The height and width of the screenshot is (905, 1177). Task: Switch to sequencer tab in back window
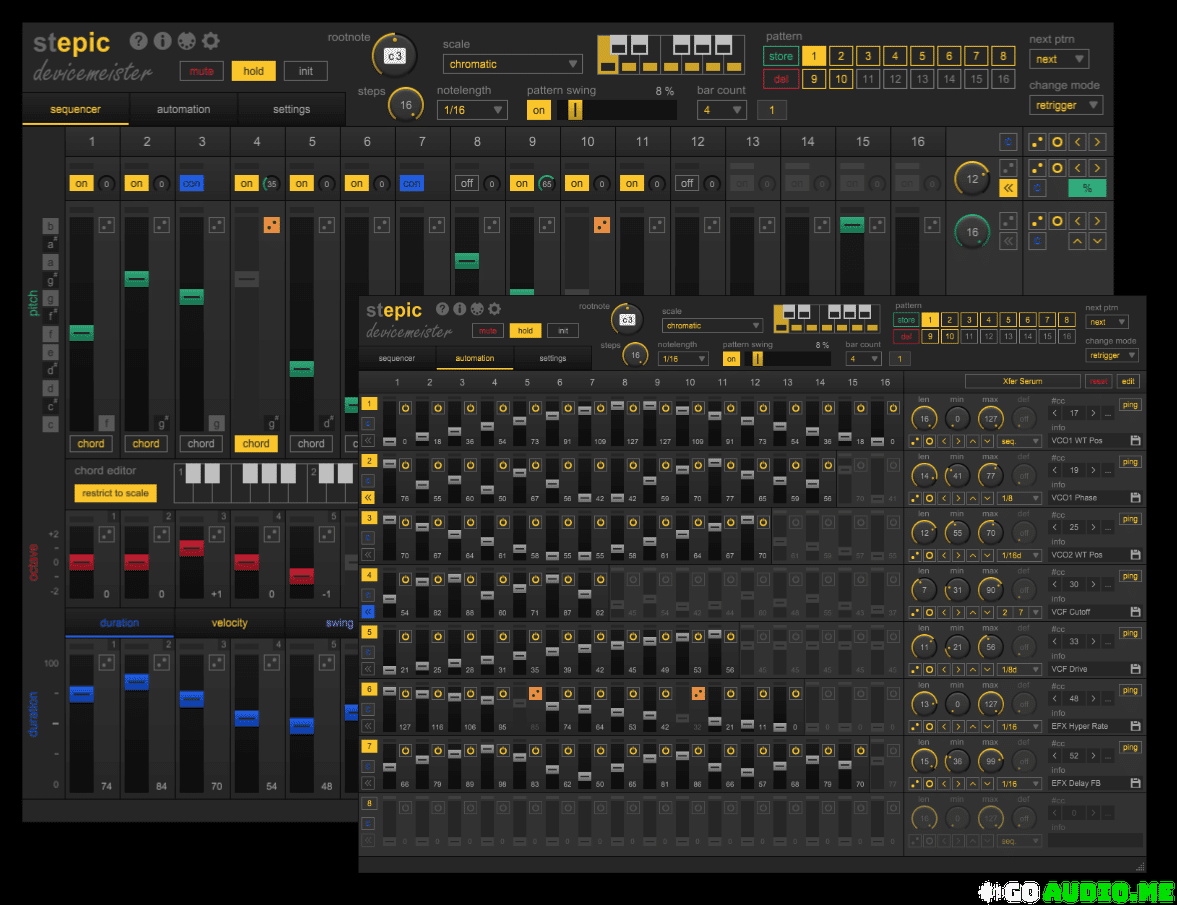[75, 110]
